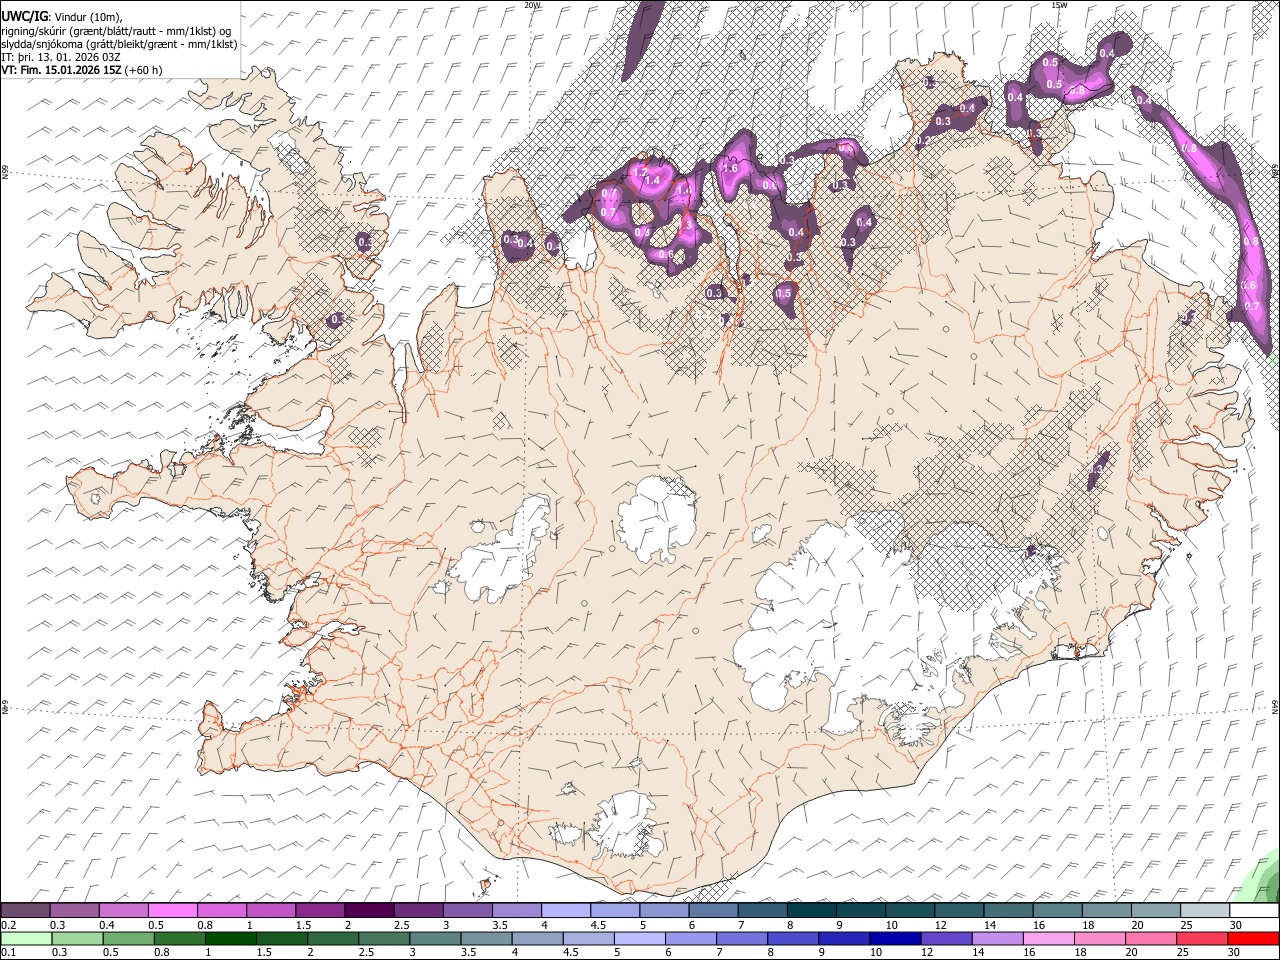
Task: Click the 0.4 number label in upper legend row
Action: [x=107, y=924]
